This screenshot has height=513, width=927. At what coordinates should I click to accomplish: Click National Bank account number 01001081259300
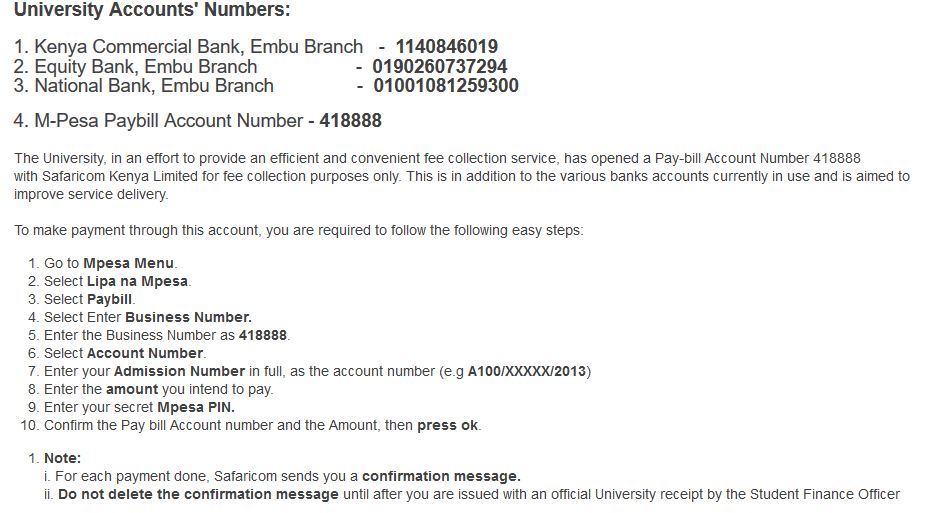point(446,86)
